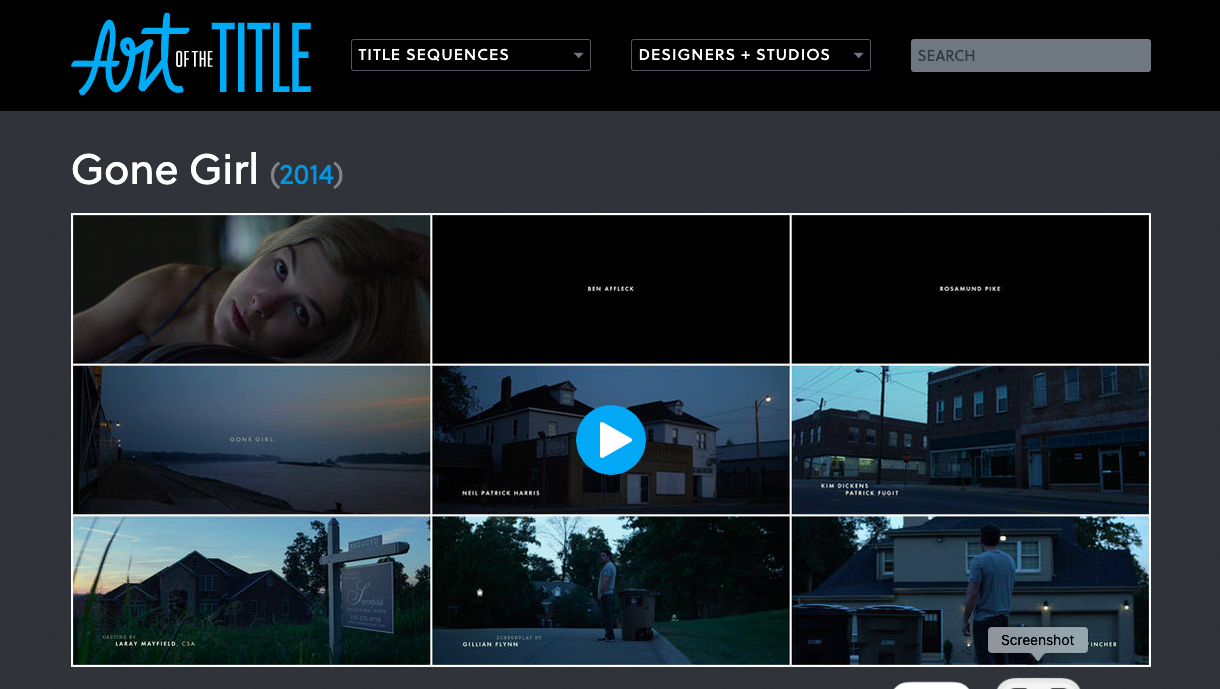Click the Search input field

[1031, 55]
